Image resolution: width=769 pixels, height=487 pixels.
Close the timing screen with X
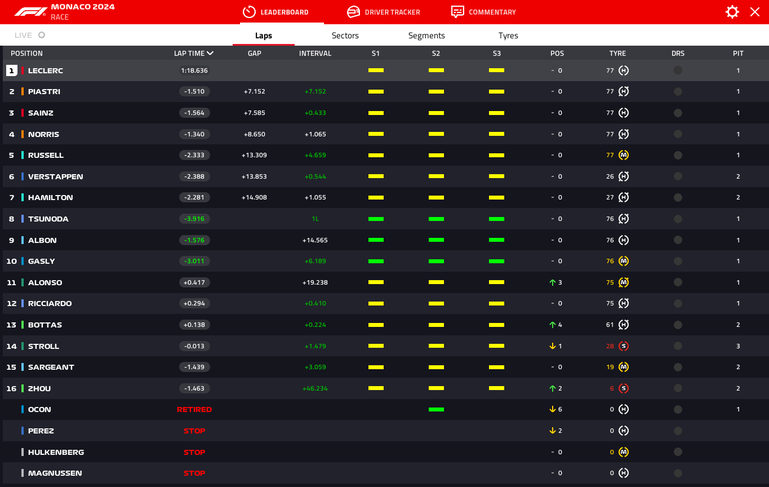(x=755, y=12)
